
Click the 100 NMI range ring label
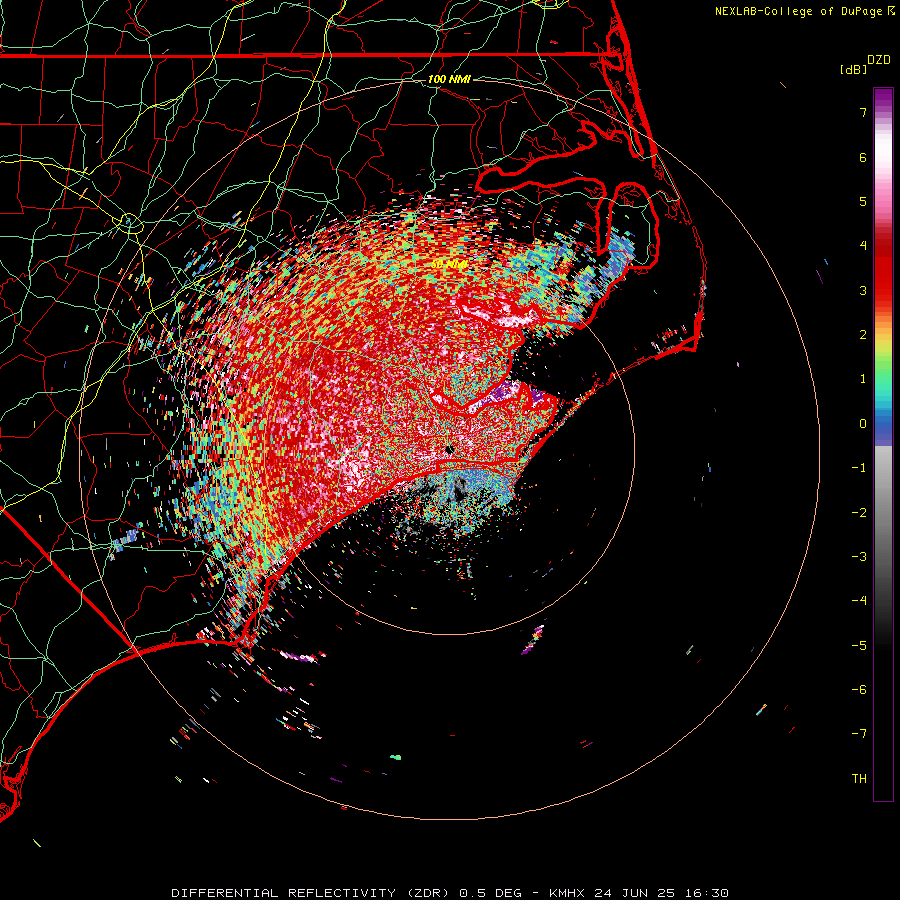coord(449,79)
